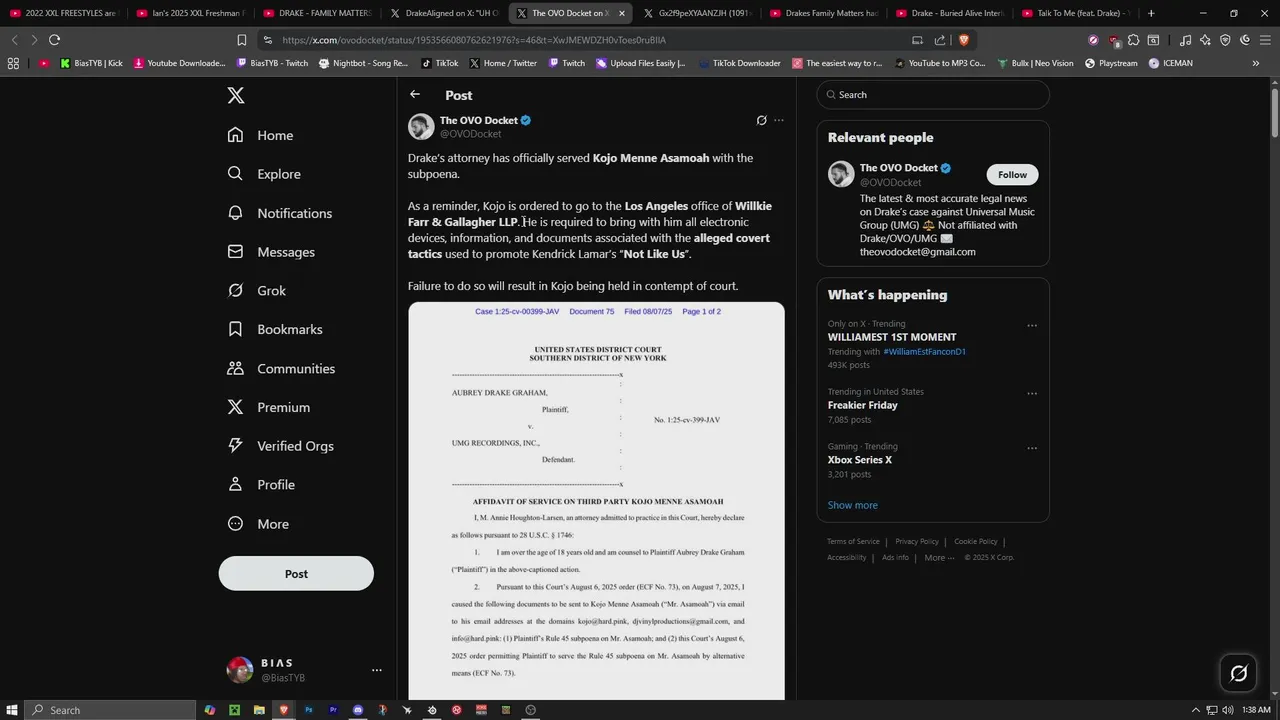Open the post's three-dot more menu
The image size is (1280, 720).
779,120
